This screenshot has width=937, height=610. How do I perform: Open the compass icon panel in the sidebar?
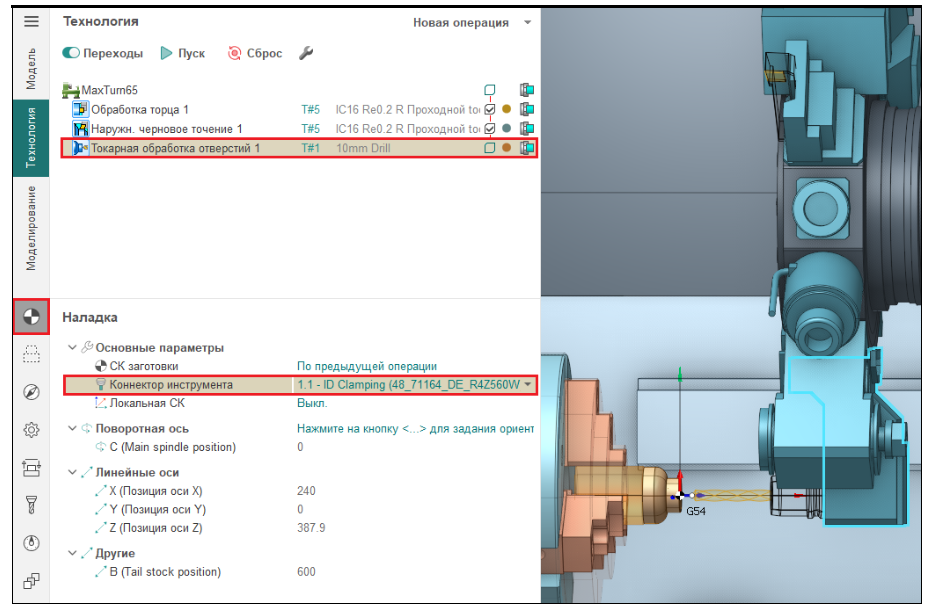[x=31, y=392]
